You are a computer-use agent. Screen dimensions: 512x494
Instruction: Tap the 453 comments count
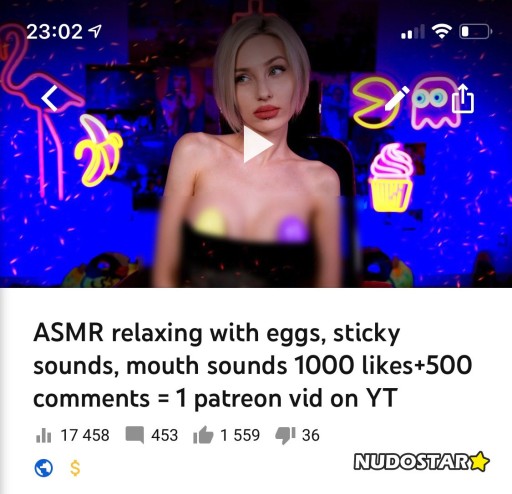point(165,435)
